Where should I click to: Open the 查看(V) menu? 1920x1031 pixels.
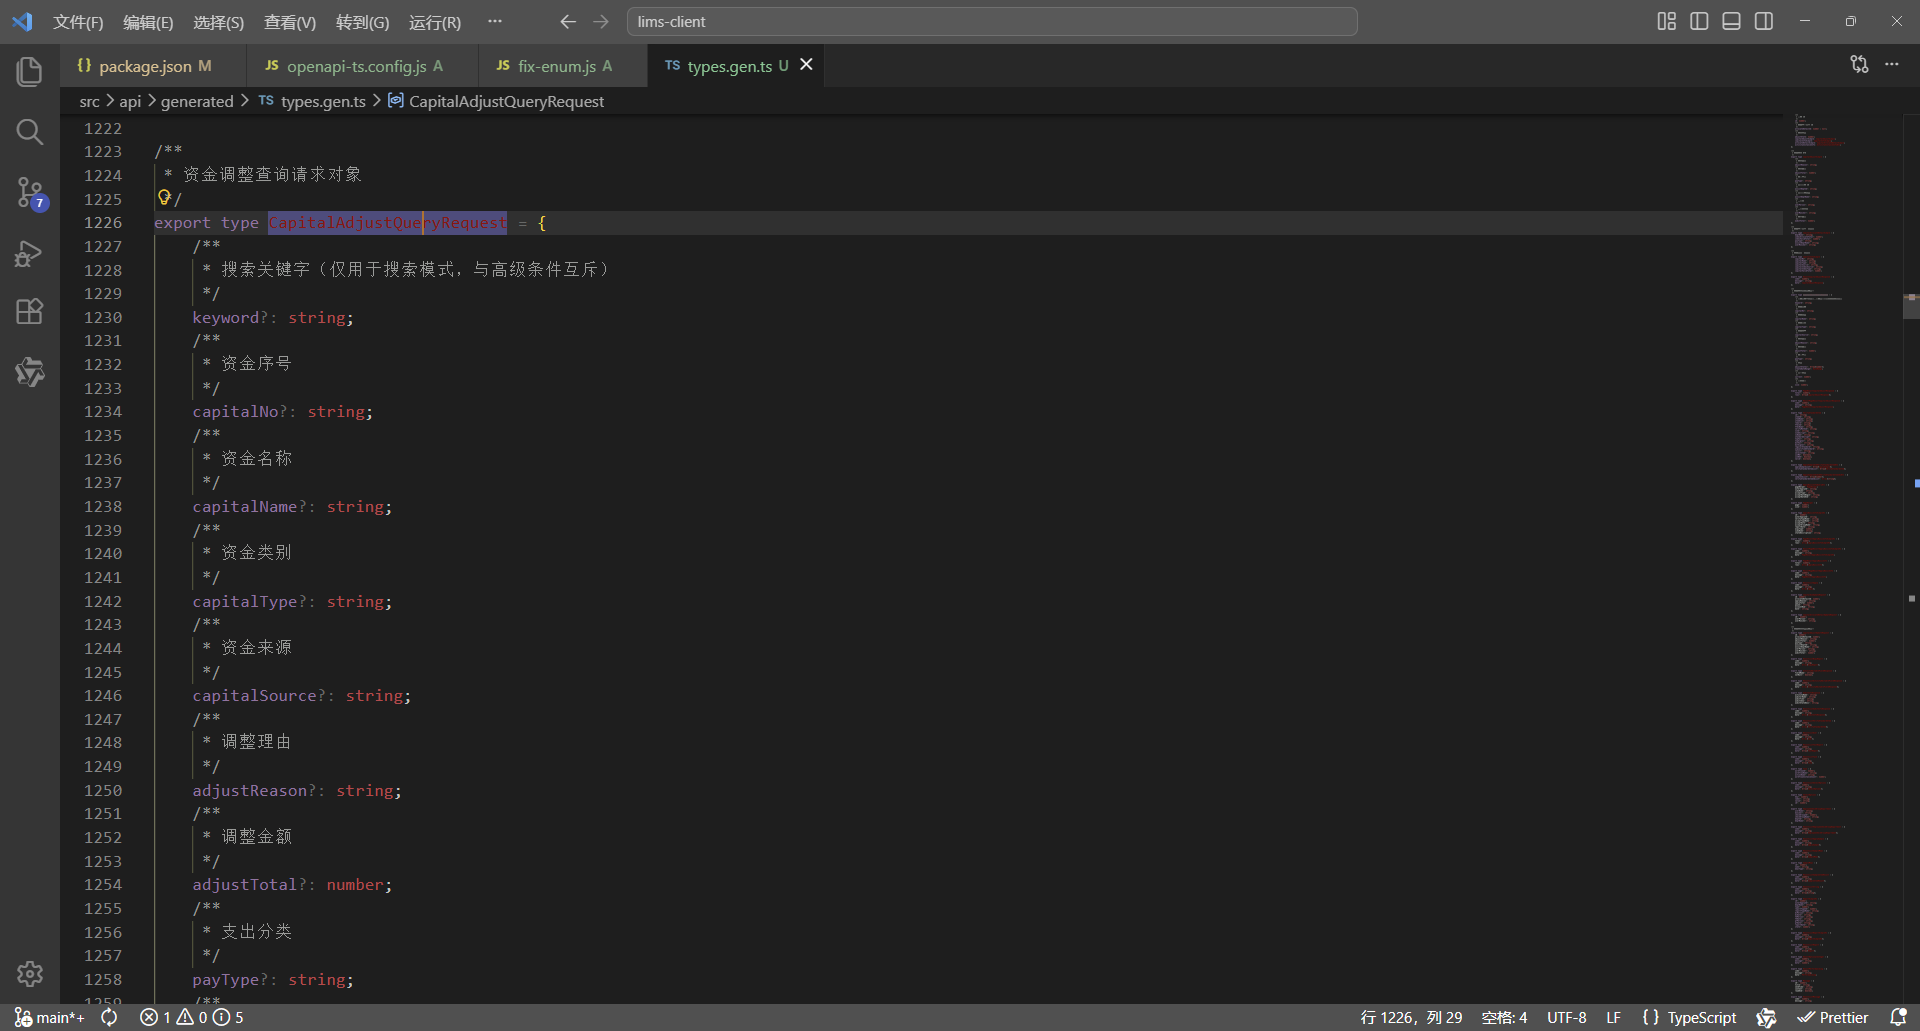(x=290, y=22)
